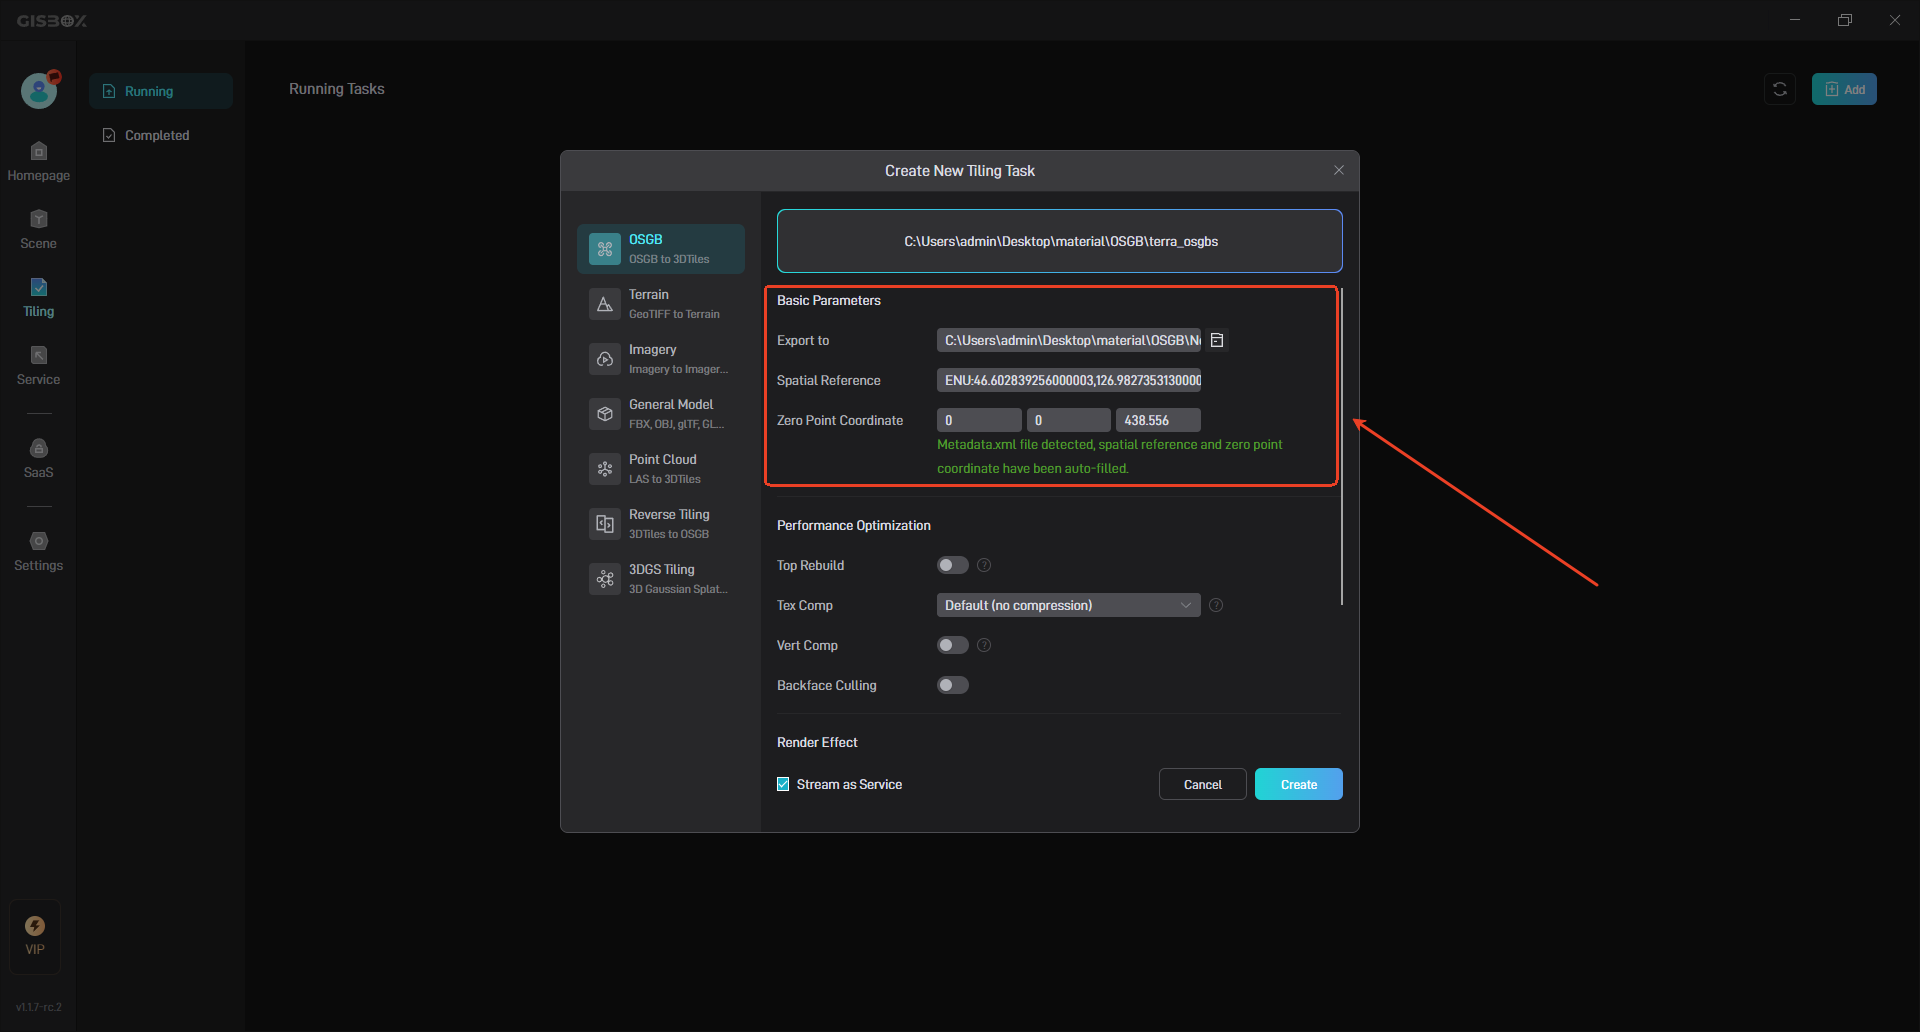Select OSGB to 3DTiles task type
This screenshot has height=1032, width=1920.
click(x=661, y=249)
